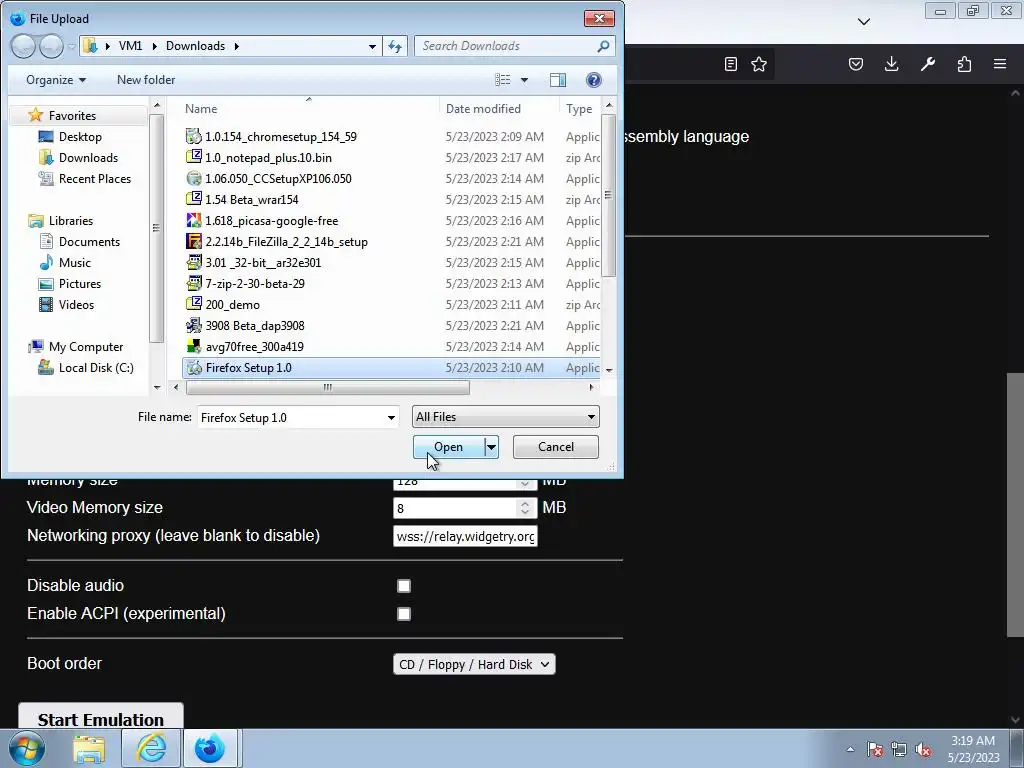Click the file list vertical scrollbar thumb

coord(609,195)
